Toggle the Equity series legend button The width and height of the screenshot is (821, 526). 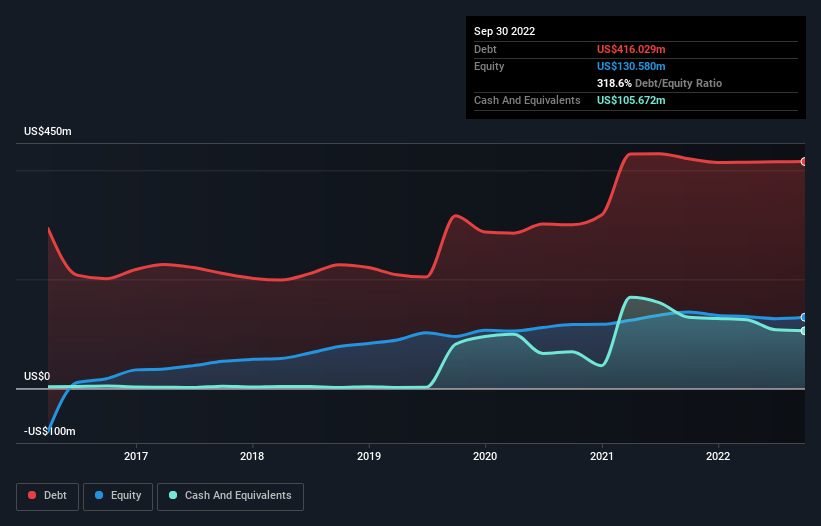[x=118, y=496]
